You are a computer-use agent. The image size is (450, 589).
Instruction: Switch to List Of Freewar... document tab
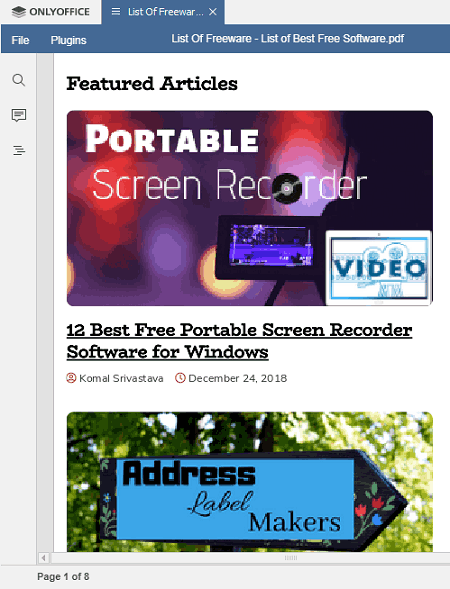(x=163, y=12)
